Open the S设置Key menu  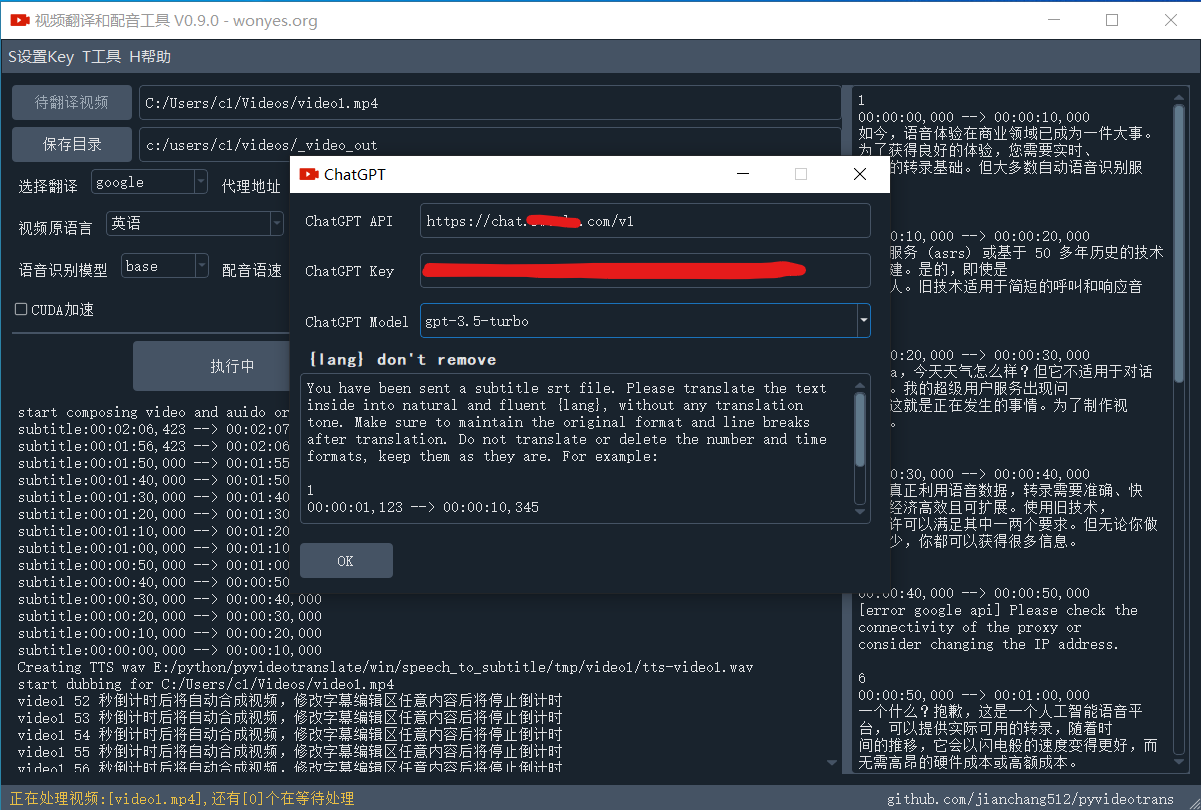click(x=41, y=57)
